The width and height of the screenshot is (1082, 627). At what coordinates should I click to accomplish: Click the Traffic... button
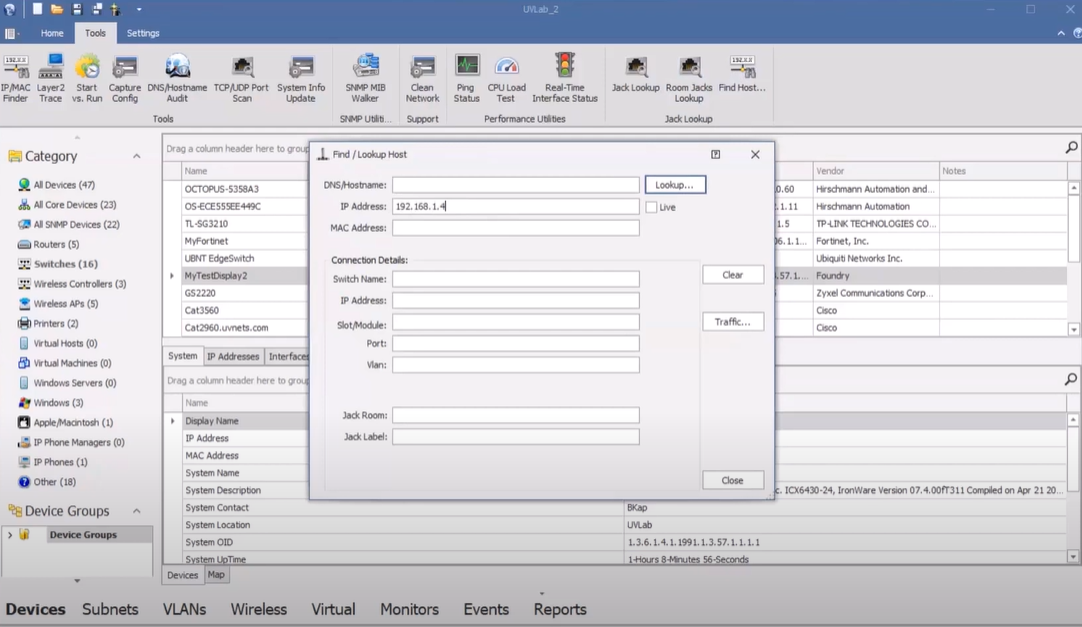[733, 321]
